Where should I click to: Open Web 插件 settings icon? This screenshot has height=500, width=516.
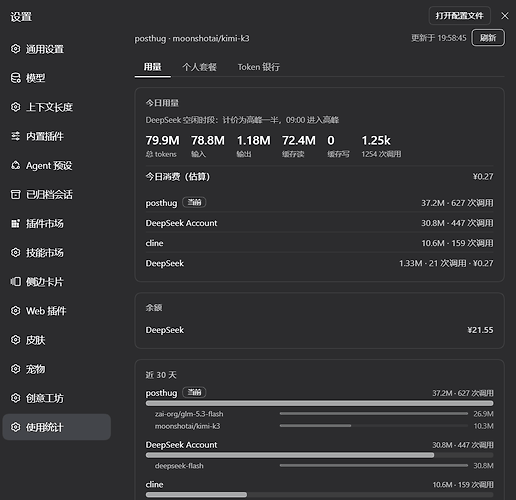tap(15, 311)
